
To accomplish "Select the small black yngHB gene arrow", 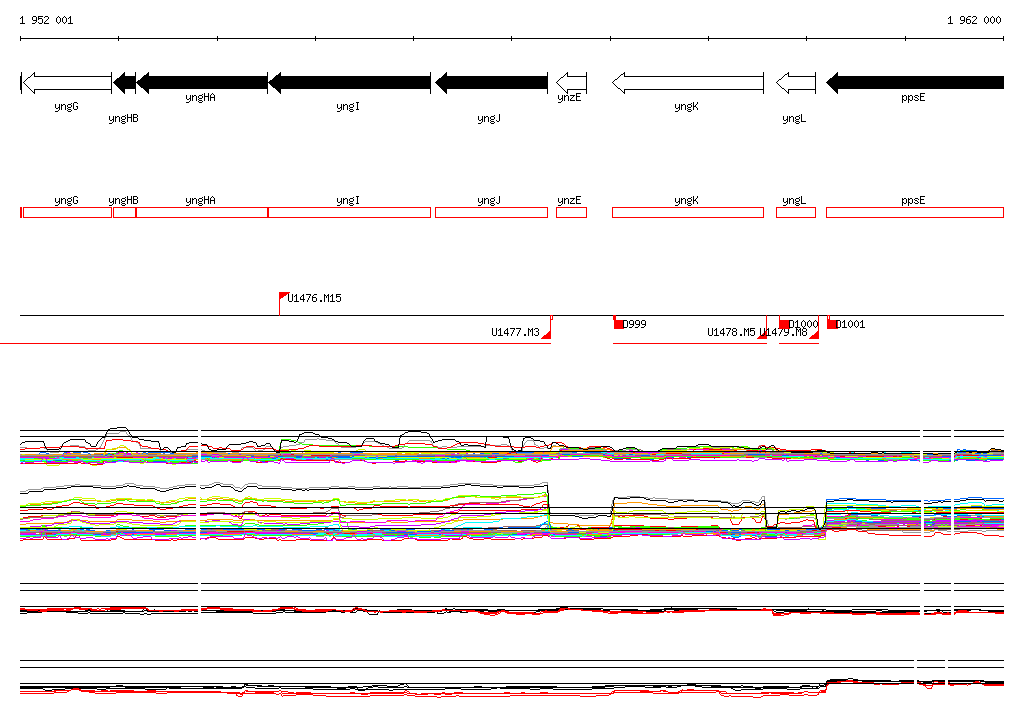I will [124, 83].
